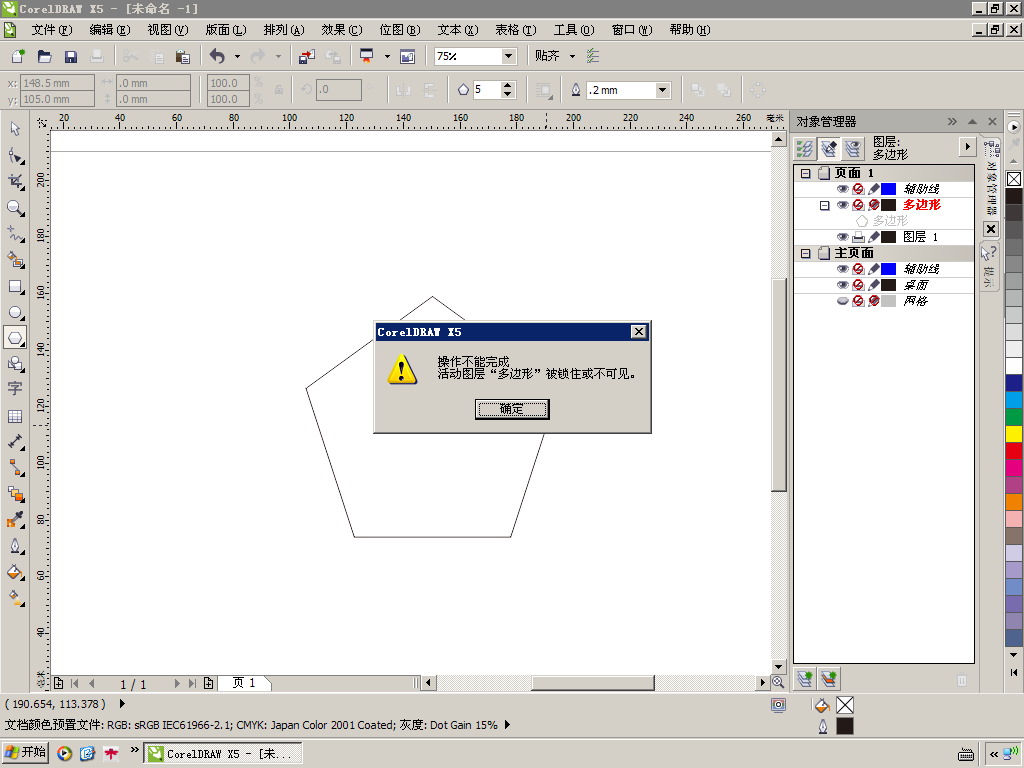
Task: Open Object Manager flyout arrow menu
Action: click(967, 147)
